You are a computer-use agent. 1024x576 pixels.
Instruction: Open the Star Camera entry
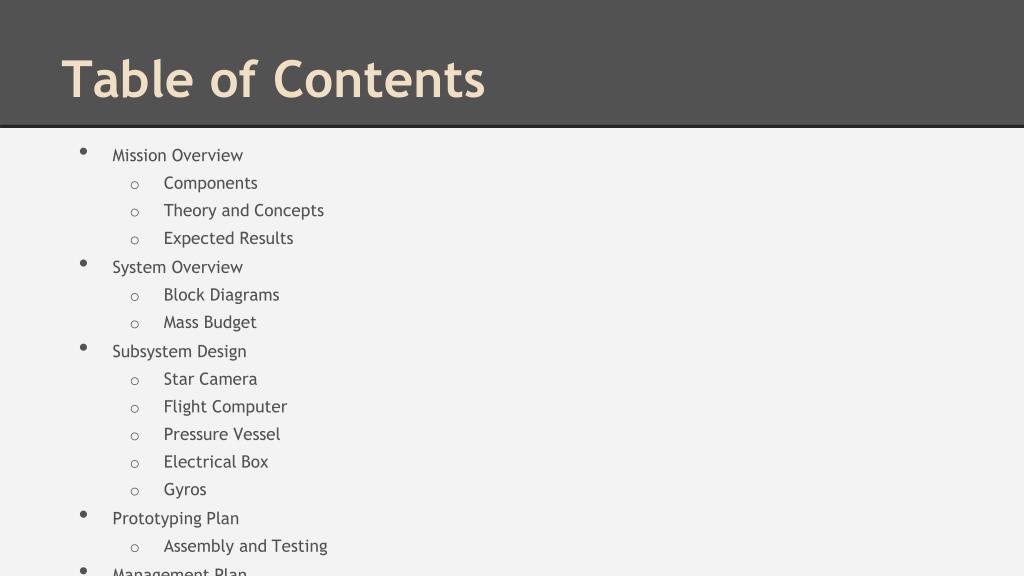(x=210, y=379)
